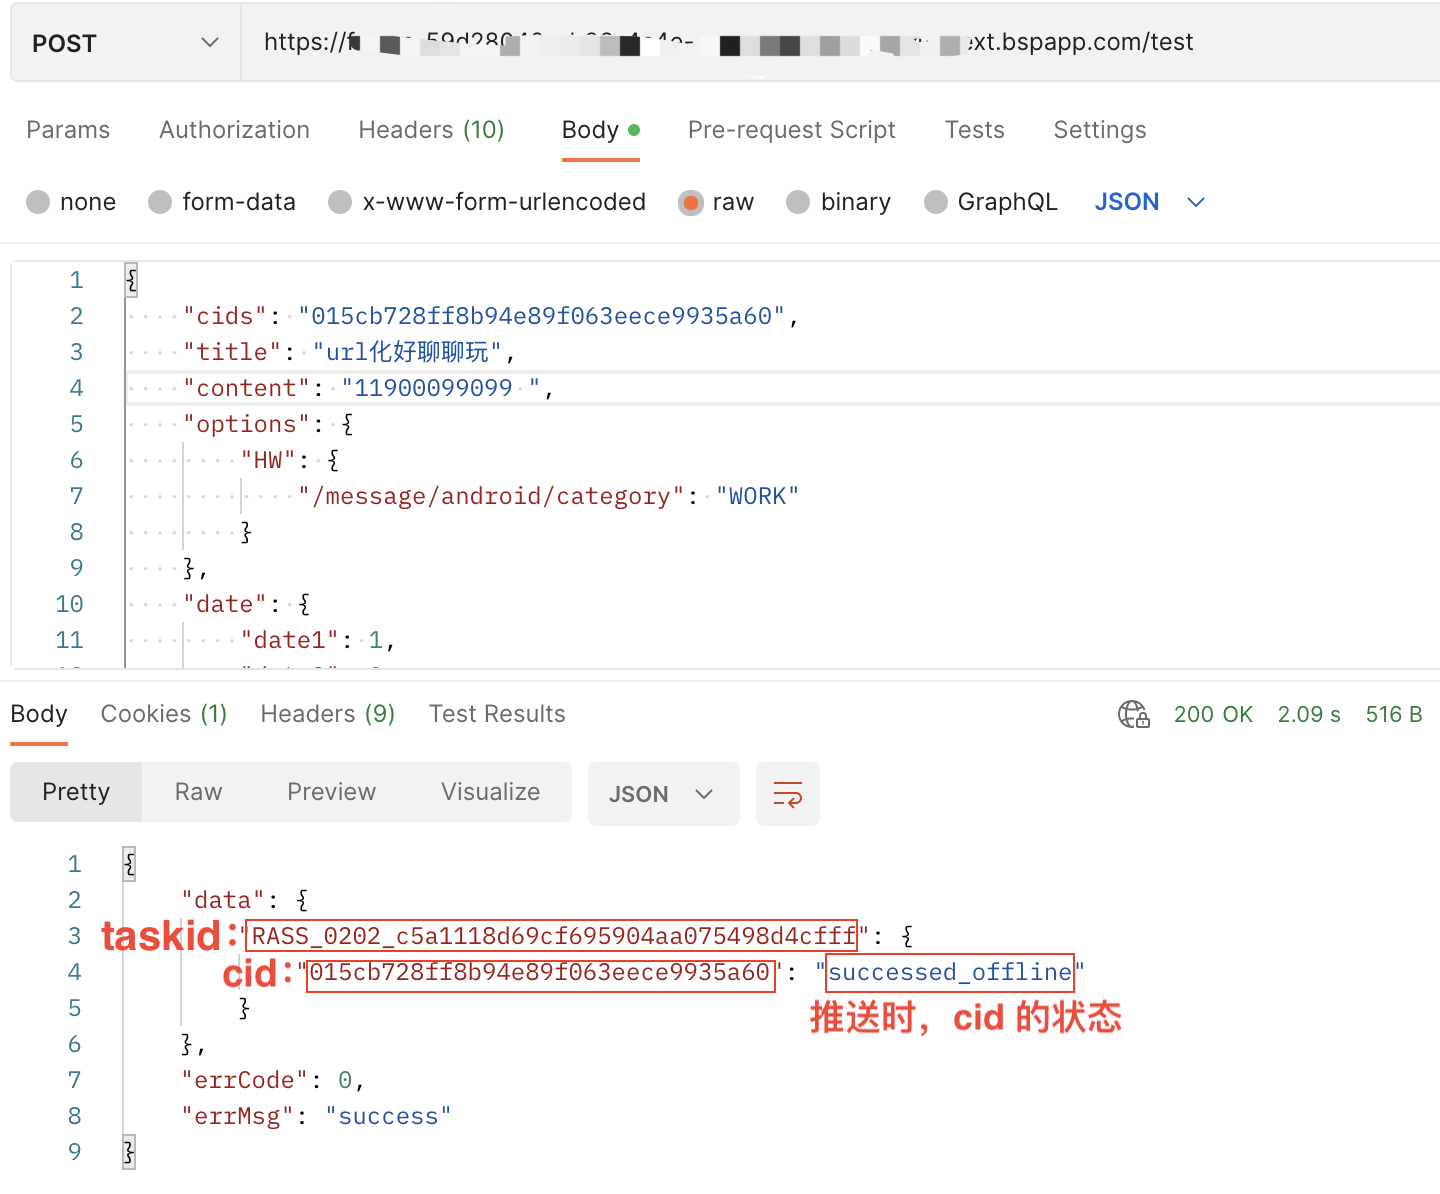Select the binary body radio button
Image resolution: width=1440 pixels, height=1194 pixels.
coord(798,202)
